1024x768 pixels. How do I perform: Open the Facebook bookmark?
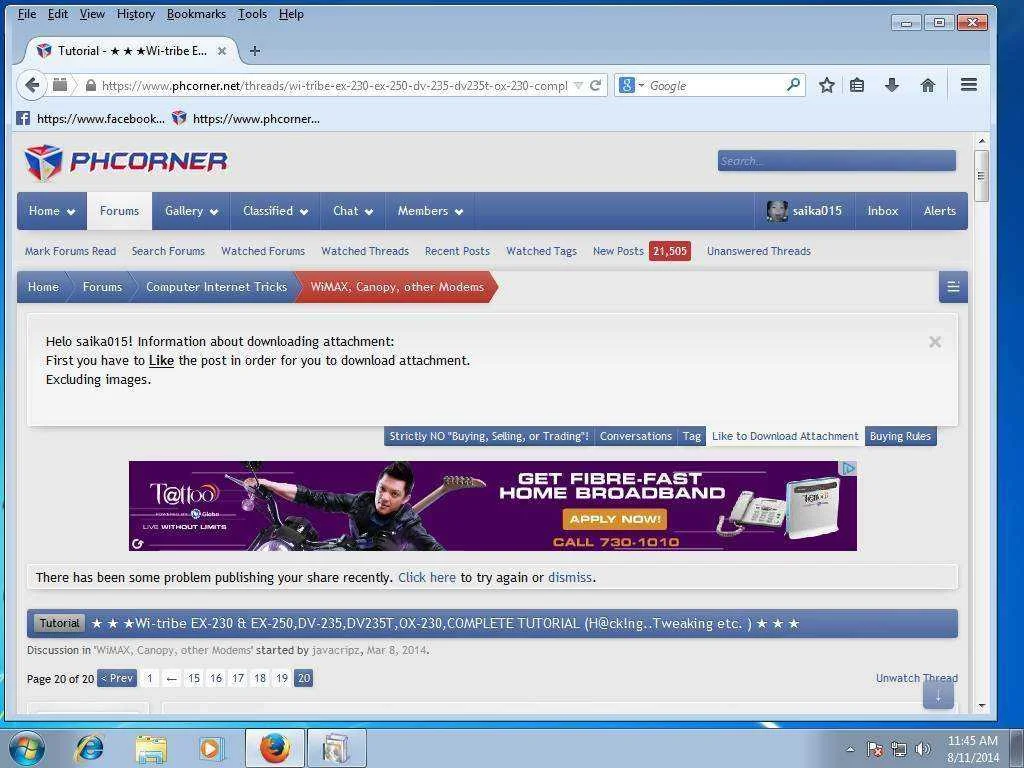(91, 119)
